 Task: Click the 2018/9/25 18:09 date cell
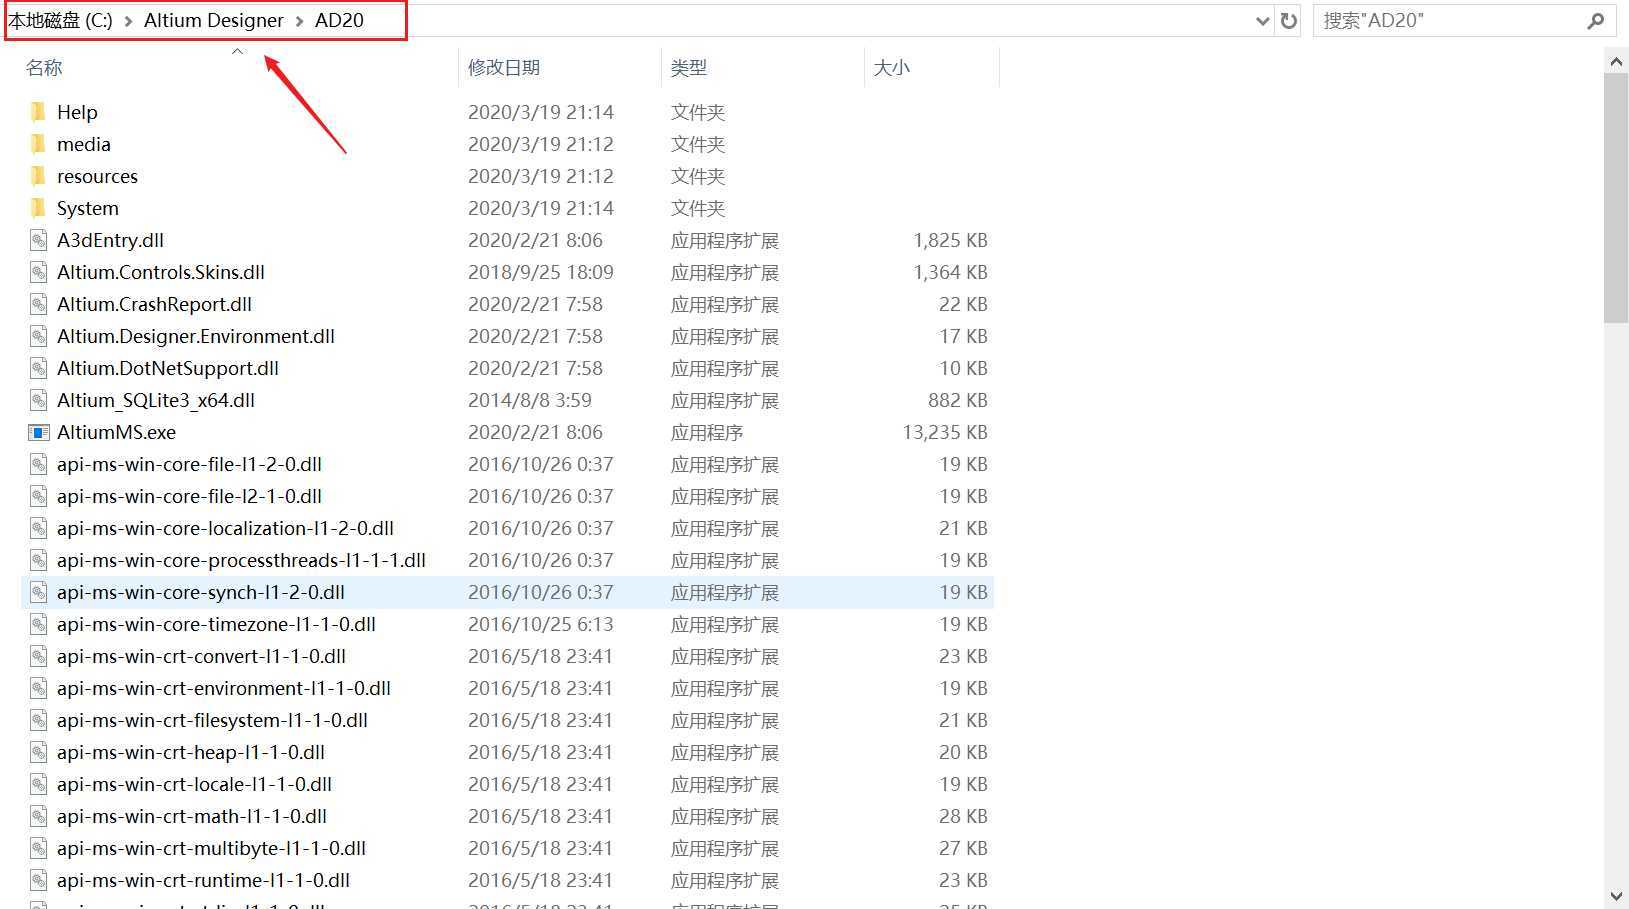(x=541, y=272)
